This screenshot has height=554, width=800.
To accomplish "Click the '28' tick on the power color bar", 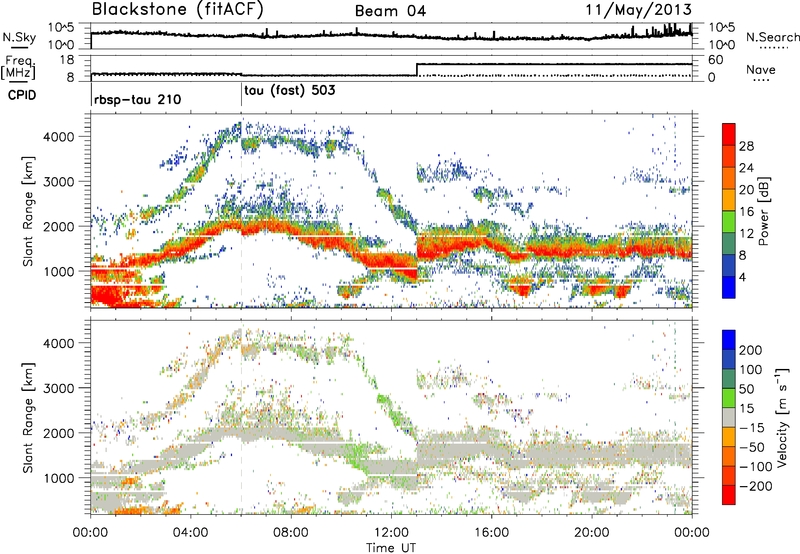I will (746, 146).
